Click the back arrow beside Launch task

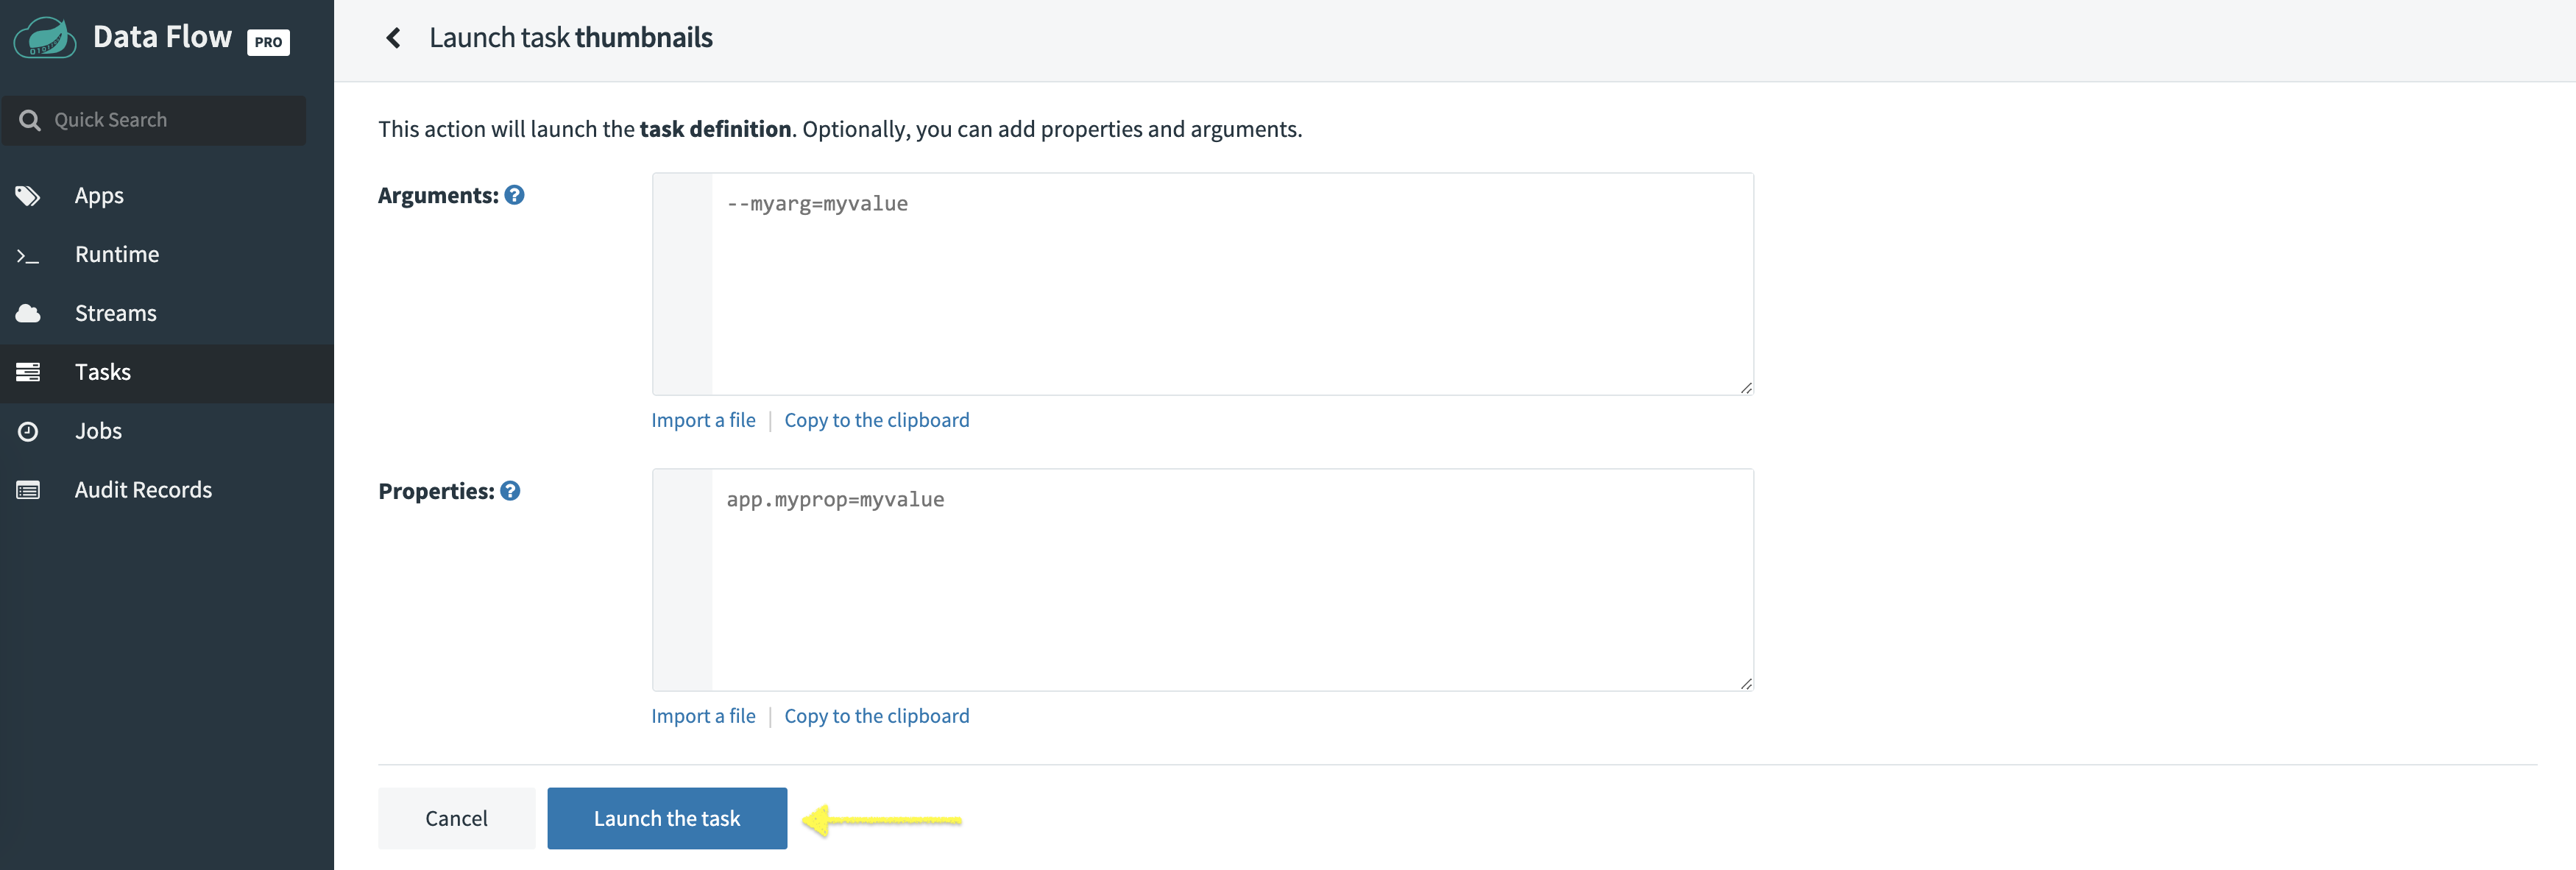pos(393,38)
